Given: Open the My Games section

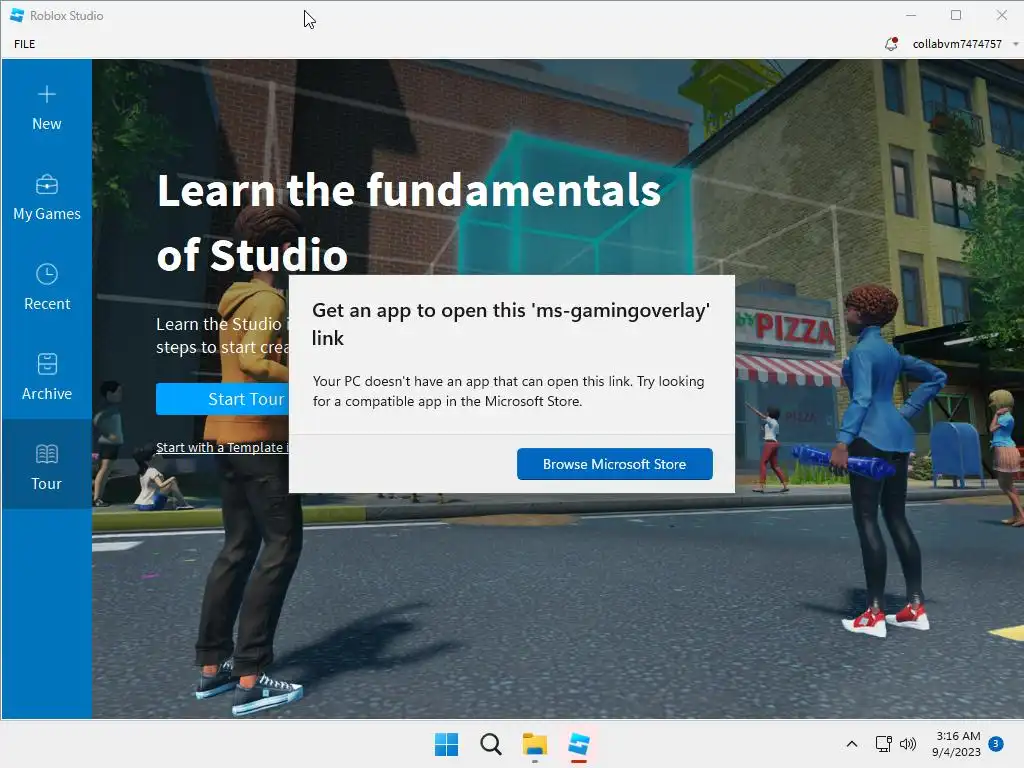Looking at the screenshot, I should click(x=46, y=198).
